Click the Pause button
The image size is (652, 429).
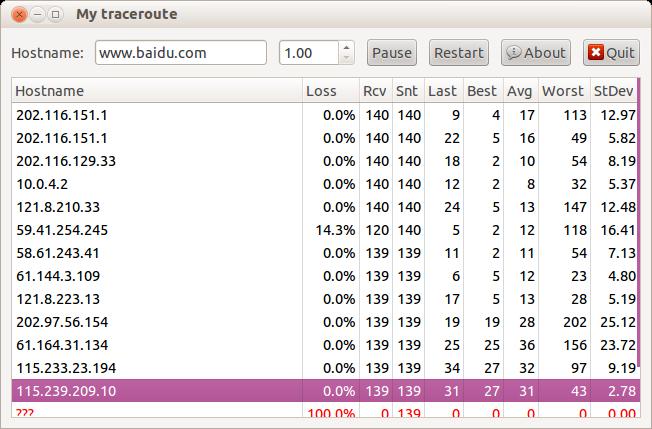392,53
